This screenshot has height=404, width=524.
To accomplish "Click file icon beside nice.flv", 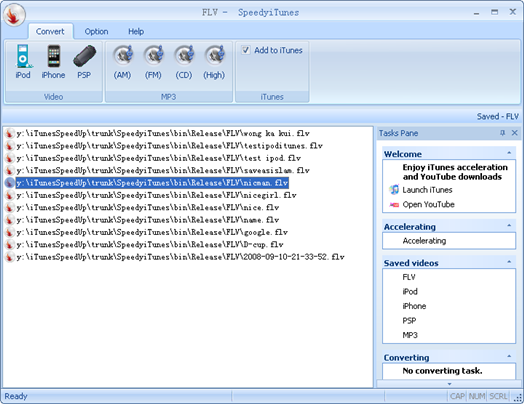I will [9, 208].
